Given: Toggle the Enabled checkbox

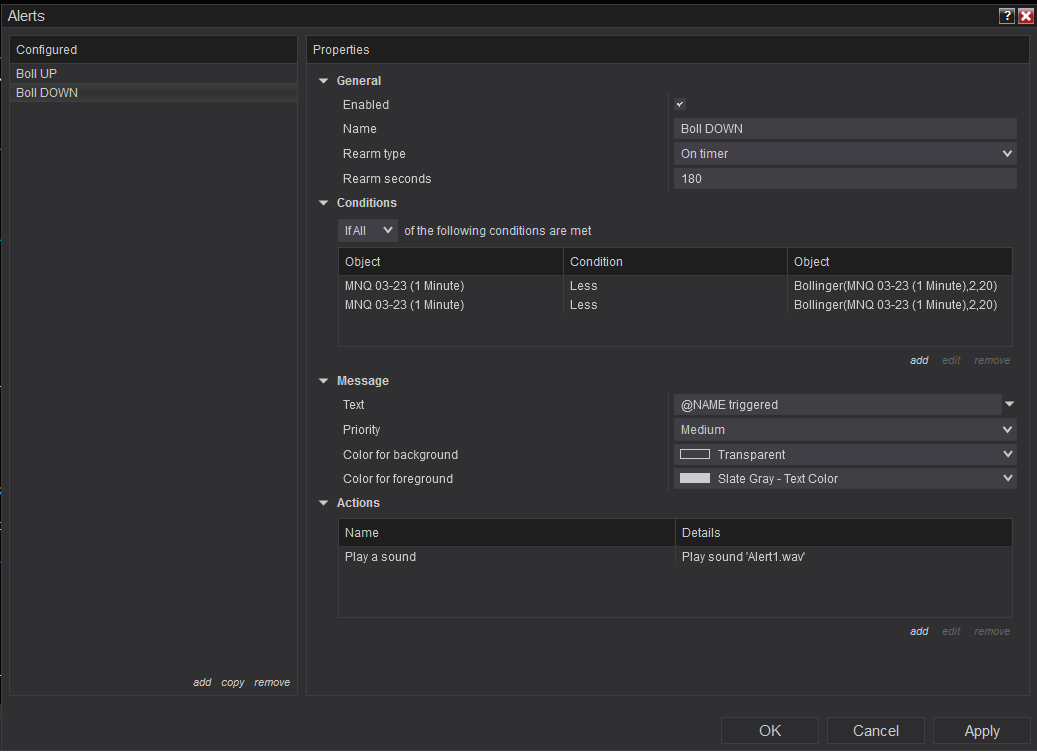Looking at the screenshot, I should [680, 105].
